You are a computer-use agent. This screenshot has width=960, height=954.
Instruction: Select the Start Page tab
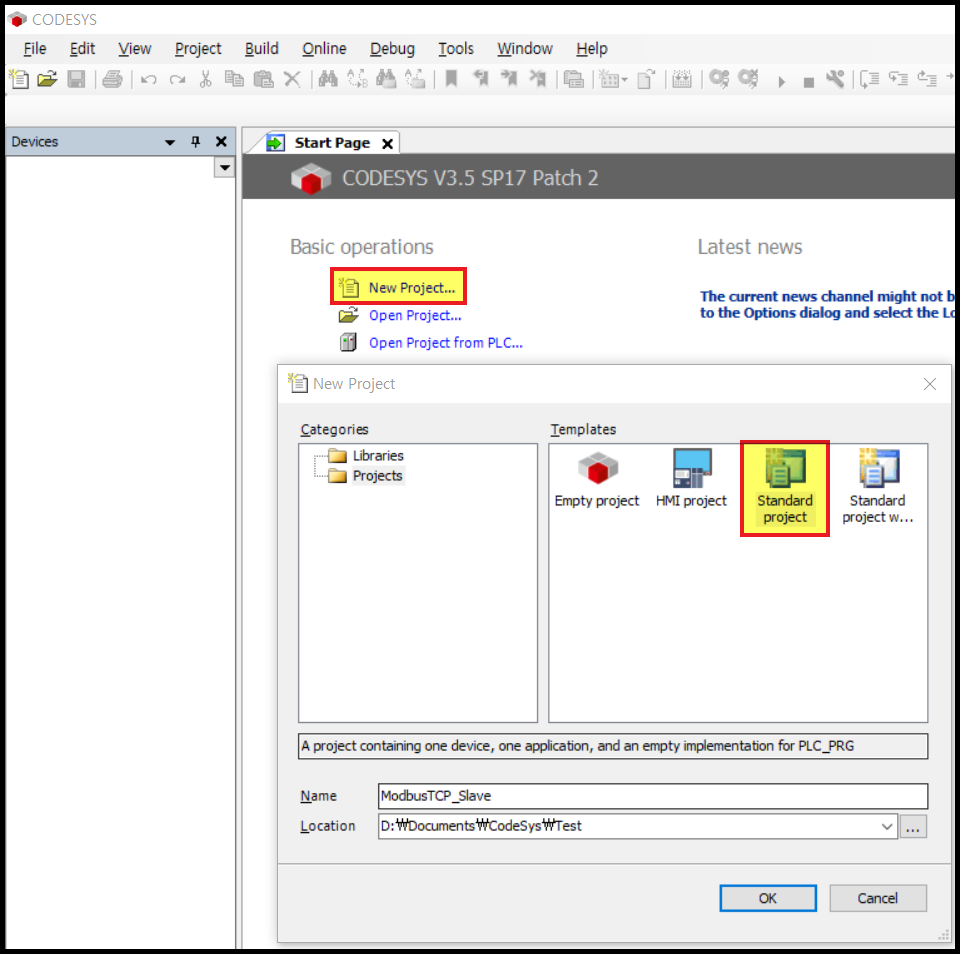click(x=332, y=143)
